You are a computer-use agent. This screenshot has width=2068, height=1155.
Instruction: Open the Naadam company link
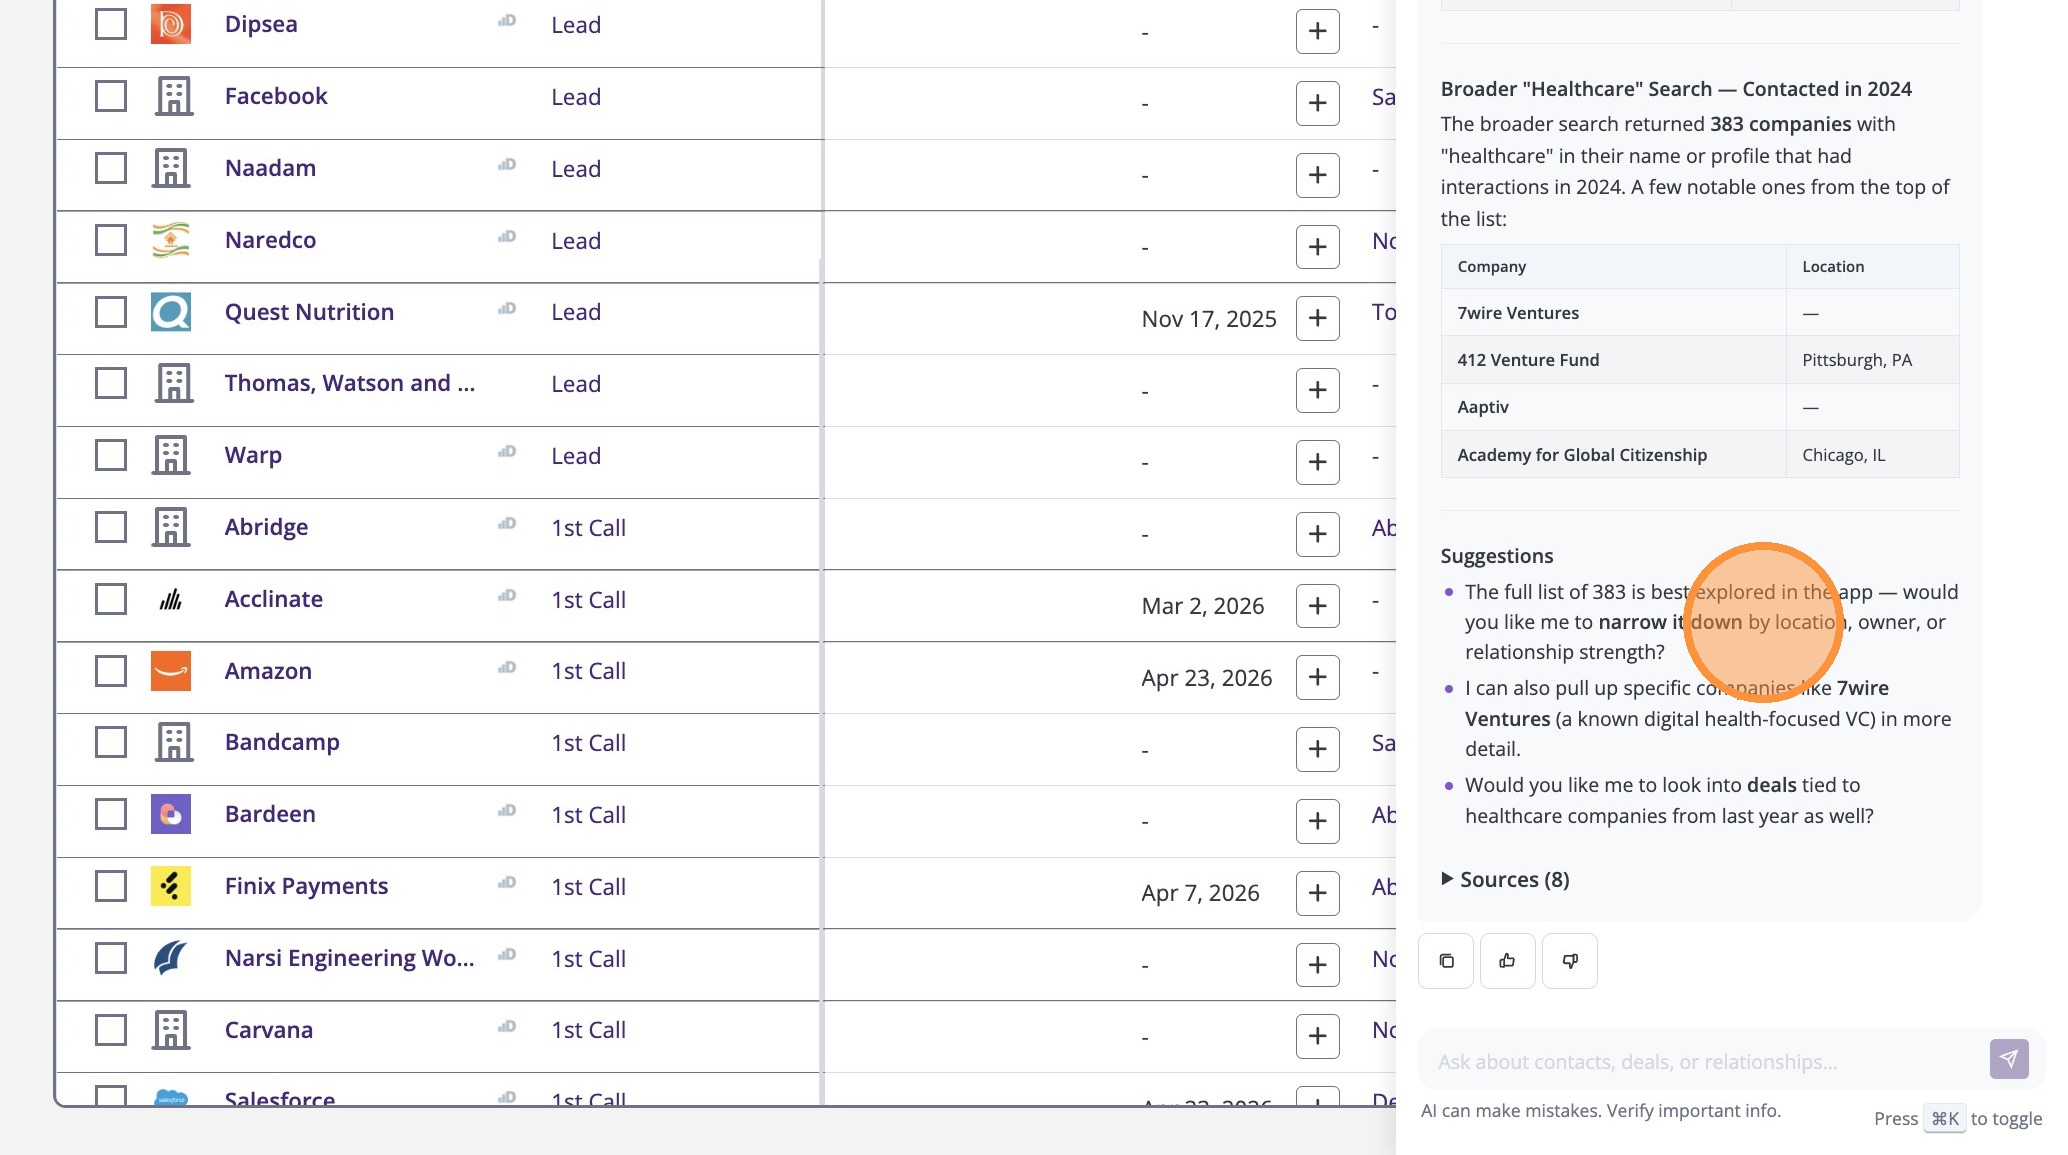tap(270, 168)
